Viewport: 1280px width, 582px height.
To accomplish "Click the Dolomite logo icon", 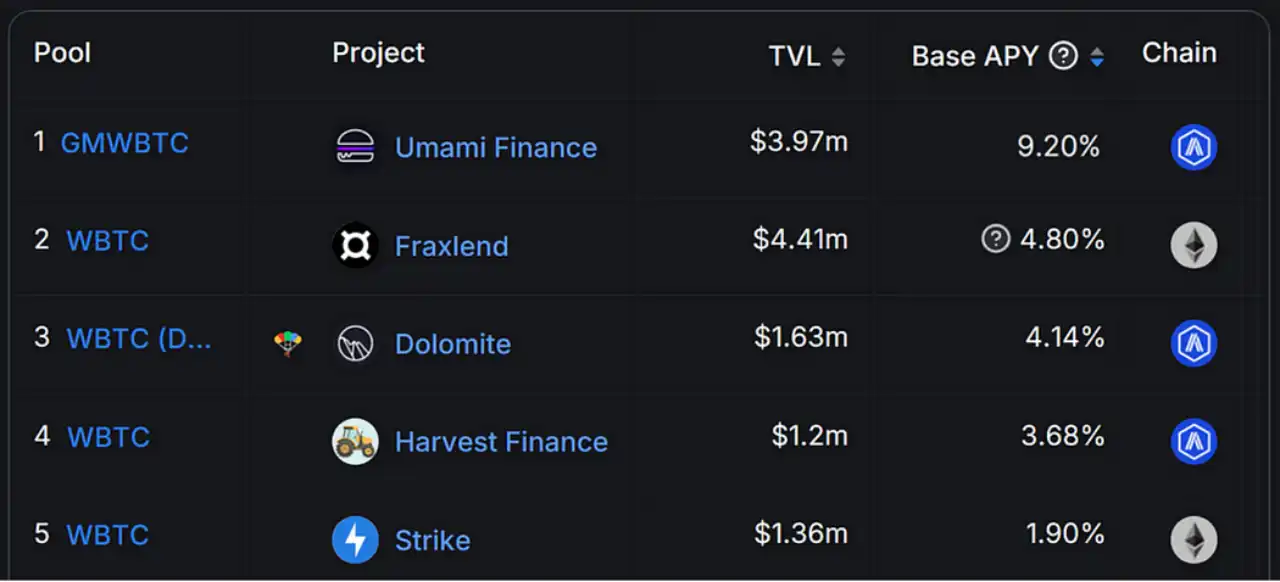I will [355, 343].
